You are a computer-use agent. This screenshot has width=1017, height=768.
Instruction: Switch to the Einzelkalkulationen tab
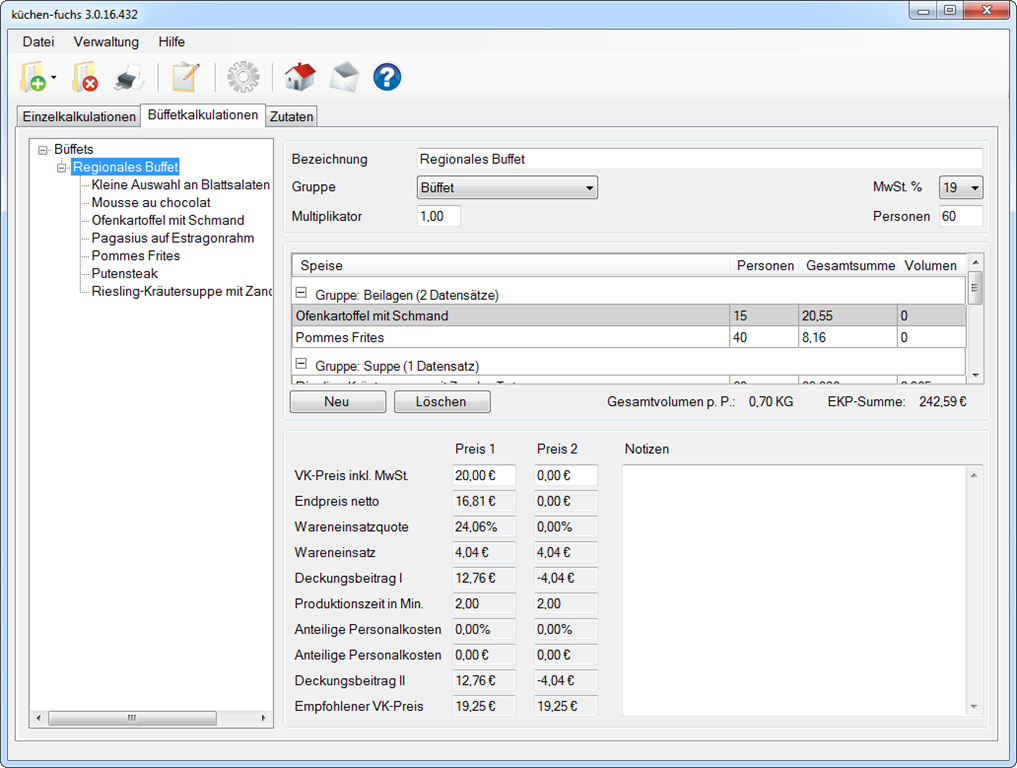coord(79,117)
